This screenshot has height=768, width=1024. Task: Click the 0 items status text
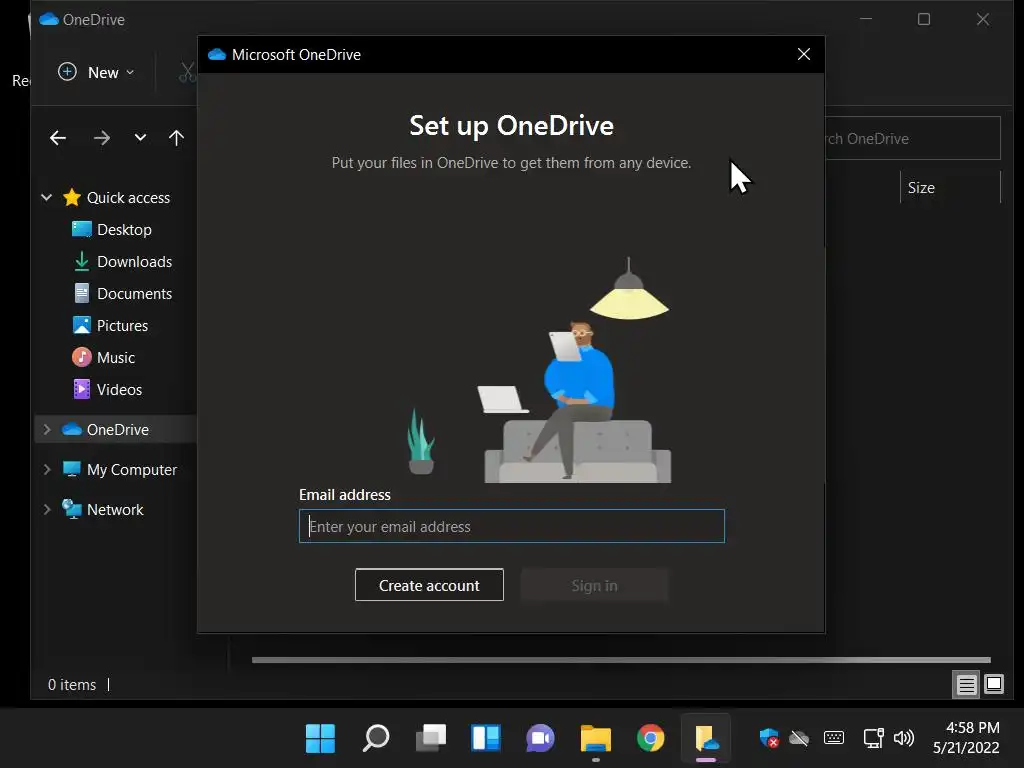tap(72, 685)
